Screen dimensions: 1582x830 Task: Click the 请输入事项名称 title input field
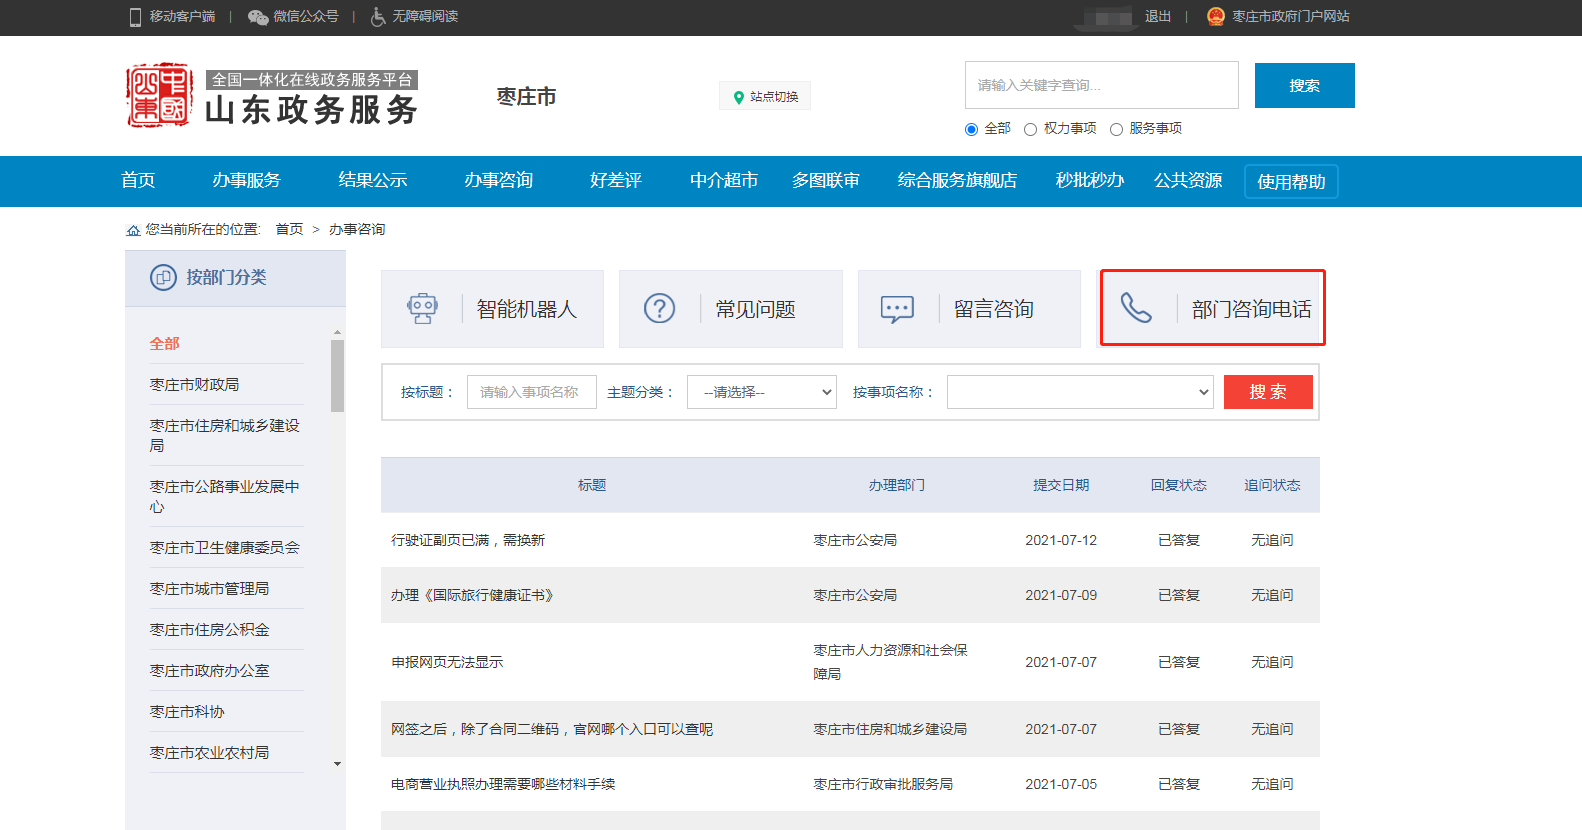531,392
